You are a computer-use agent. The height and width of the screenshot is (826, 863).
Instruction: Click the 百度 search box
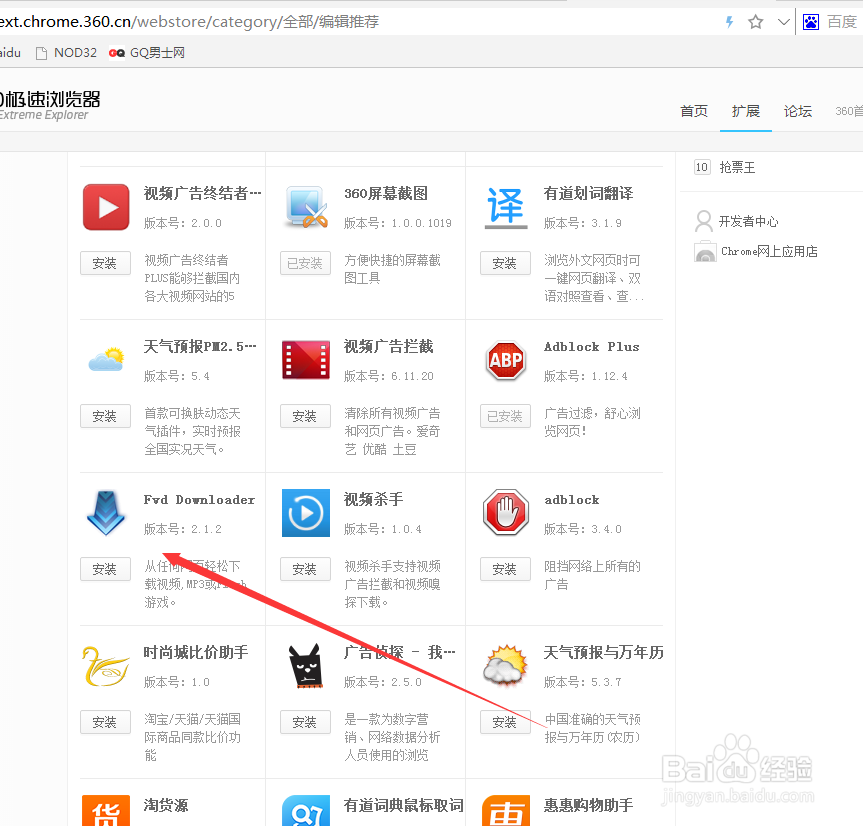(x=842, y=22)
